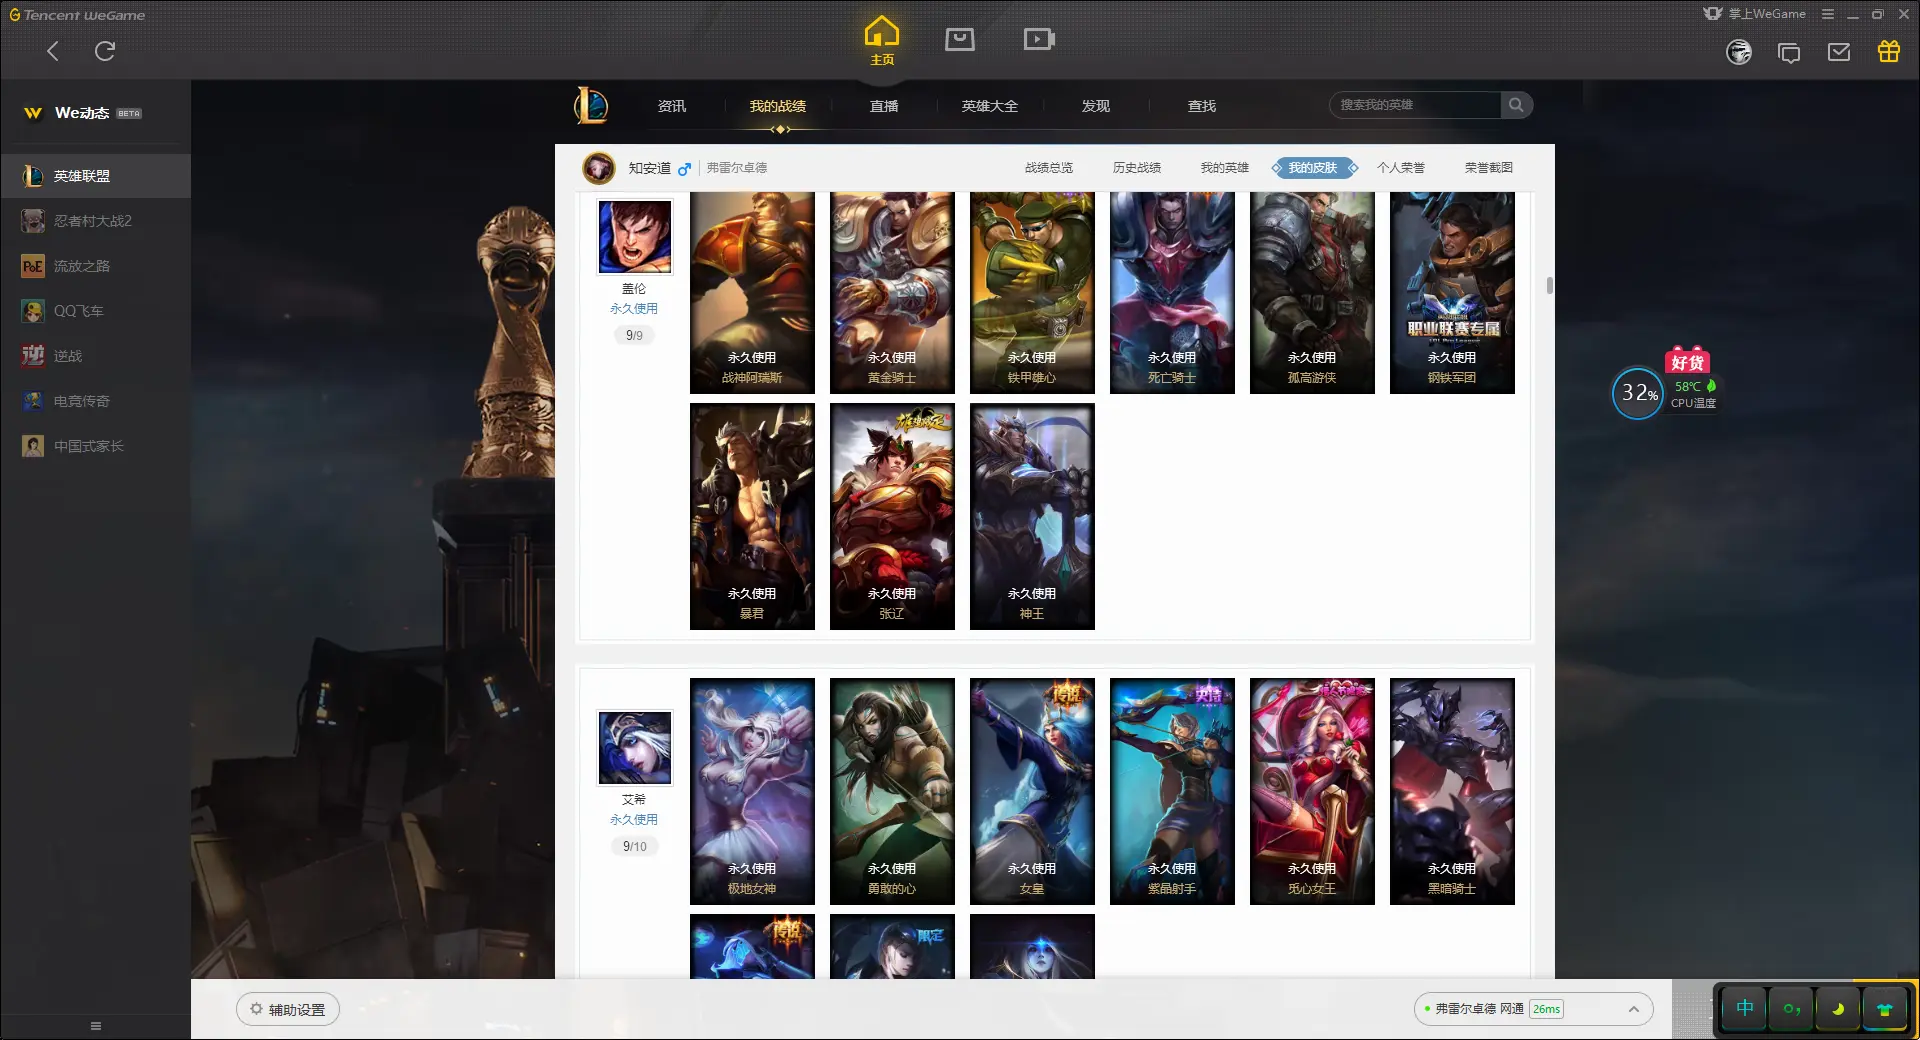Click the search magnifier button

click(1516, 105)
